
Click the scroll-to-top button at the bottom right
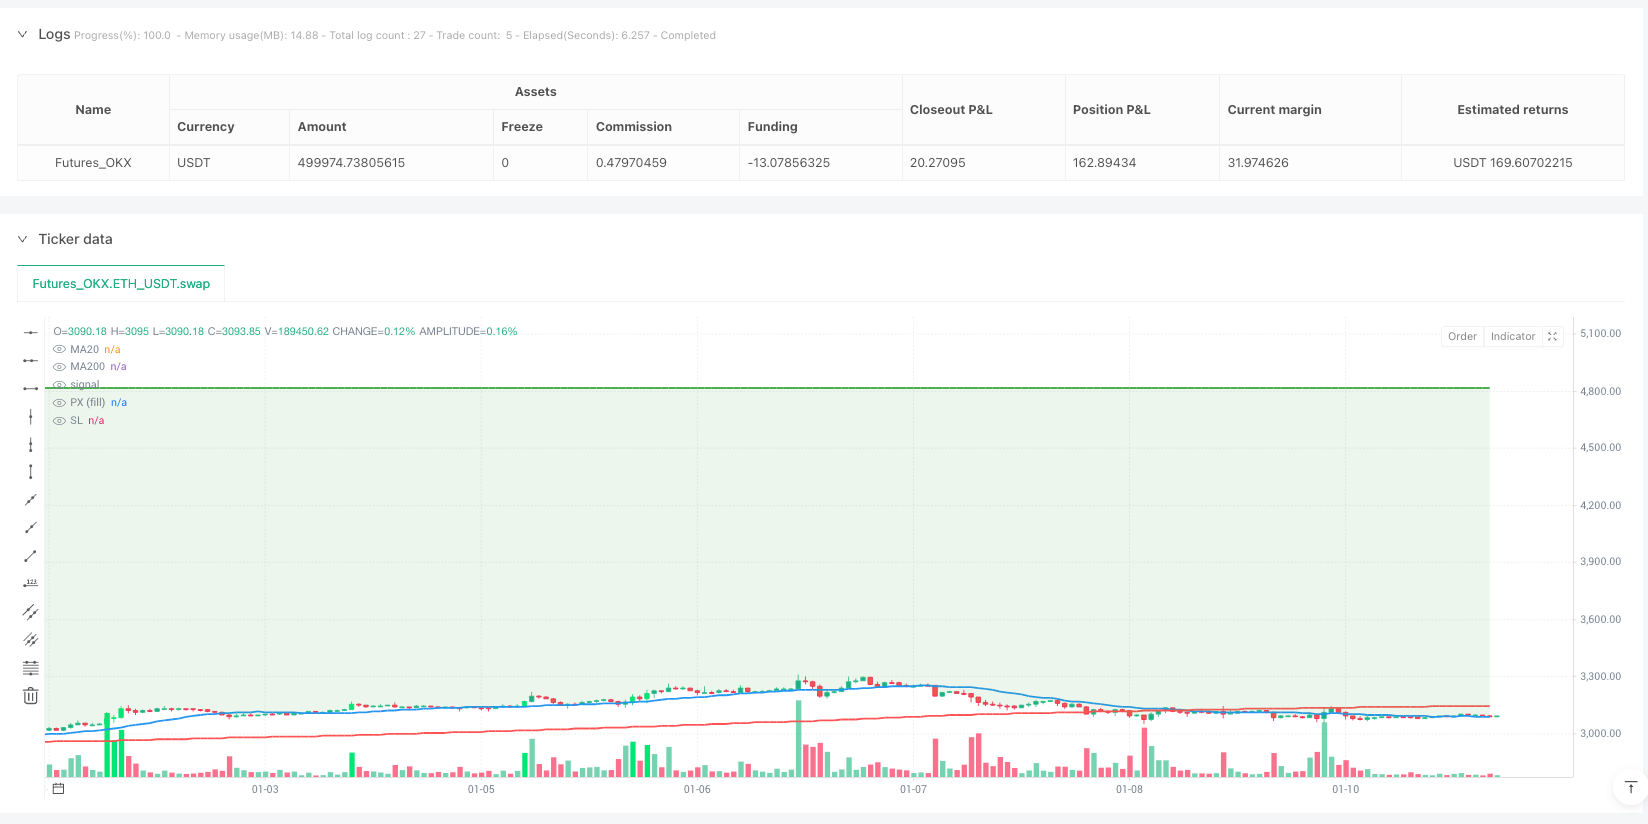(x=1630, y=788)
